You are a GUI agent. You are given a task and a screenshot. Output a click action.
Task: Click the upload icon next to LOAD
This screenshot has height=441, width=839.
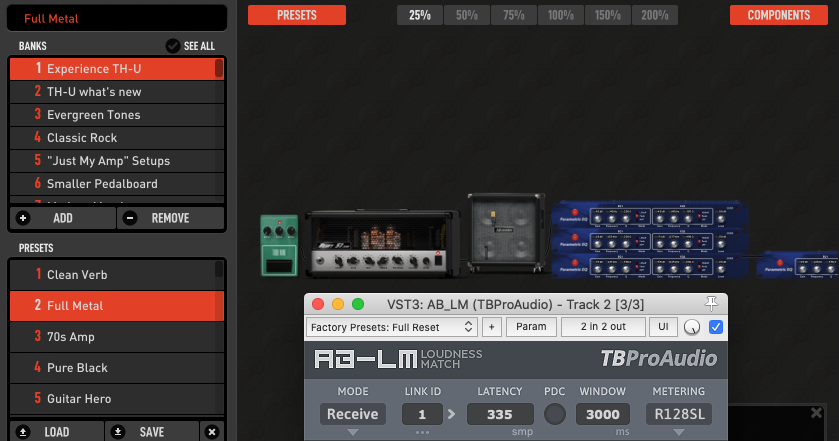(x=23, y=432)
